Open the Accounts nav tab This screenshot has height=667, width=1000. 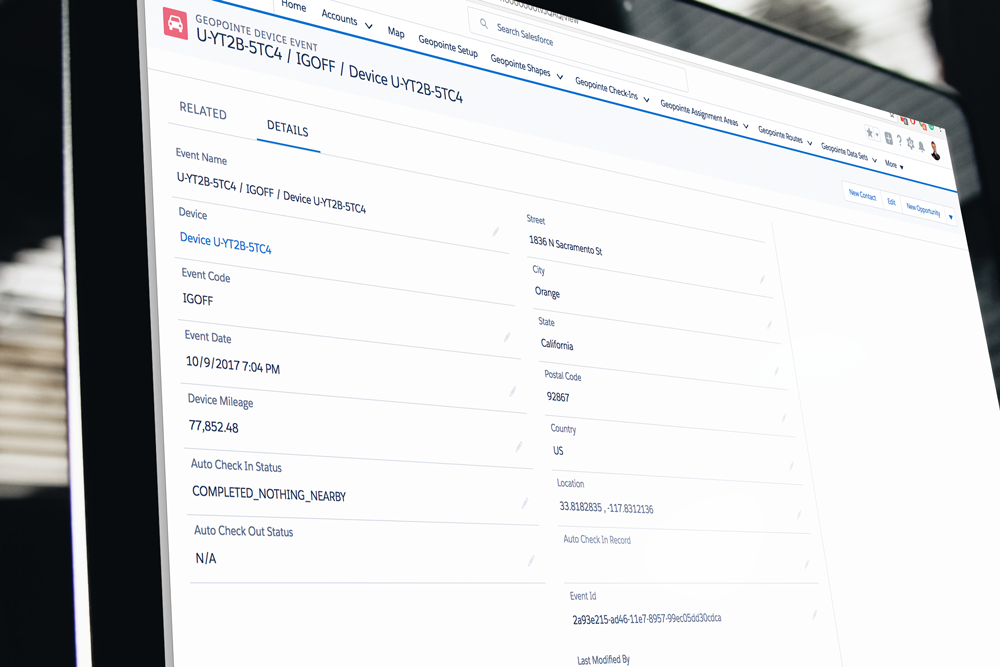tap(339, 17)
